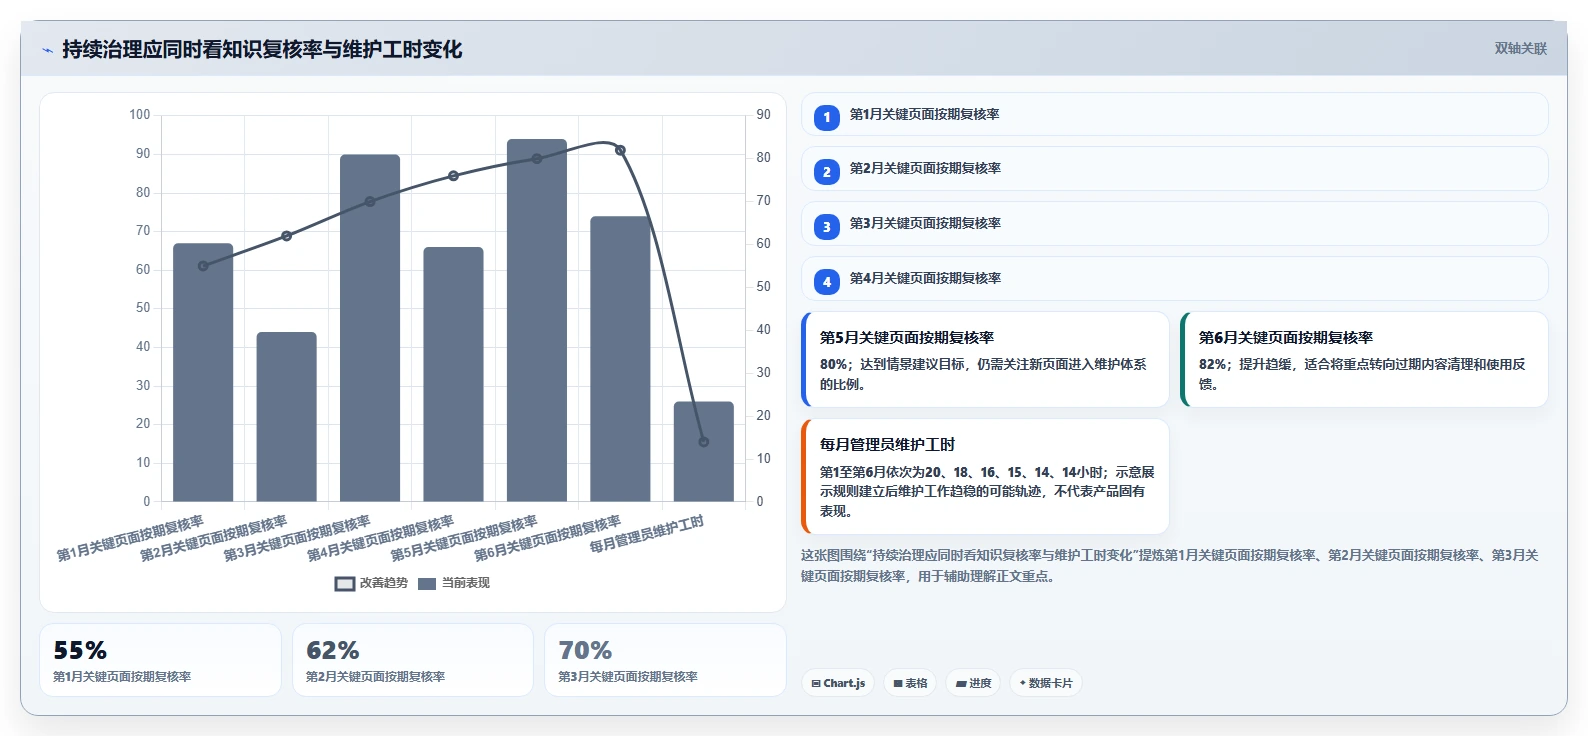Click the 55% stat value

click(80, 651)
